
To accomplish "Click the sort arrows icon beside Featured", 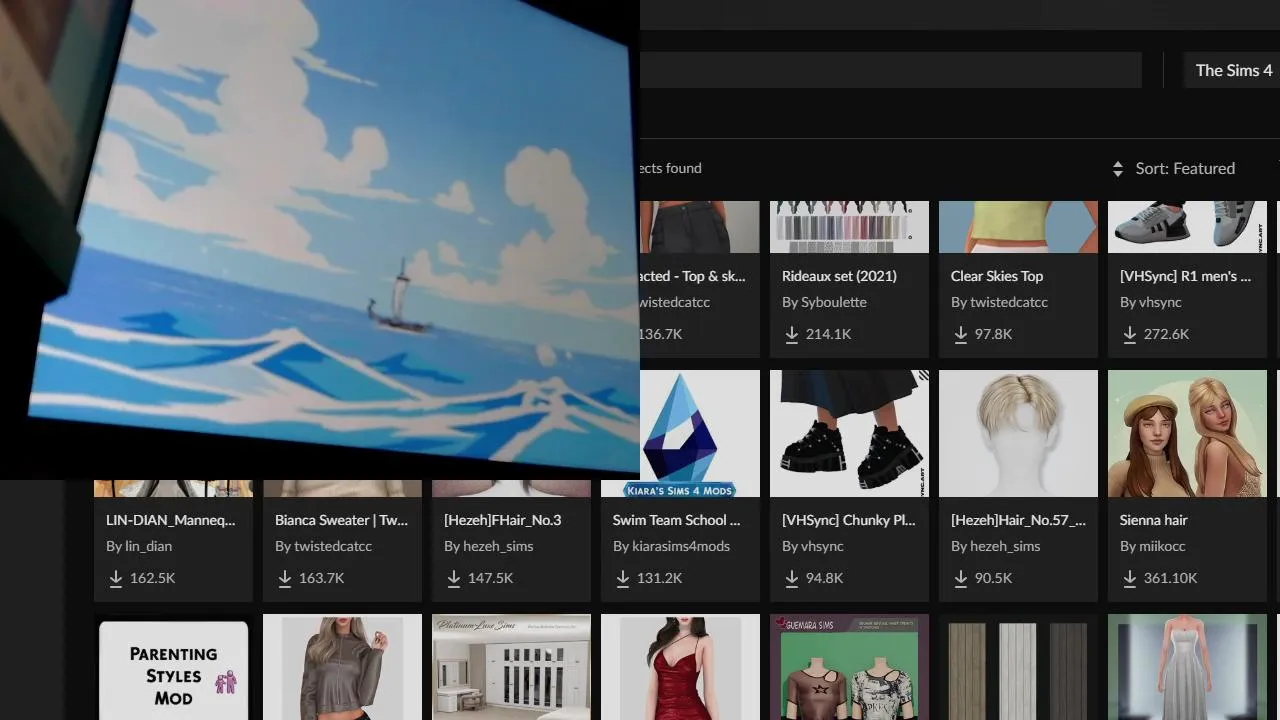I will (x=1118, y=169).
